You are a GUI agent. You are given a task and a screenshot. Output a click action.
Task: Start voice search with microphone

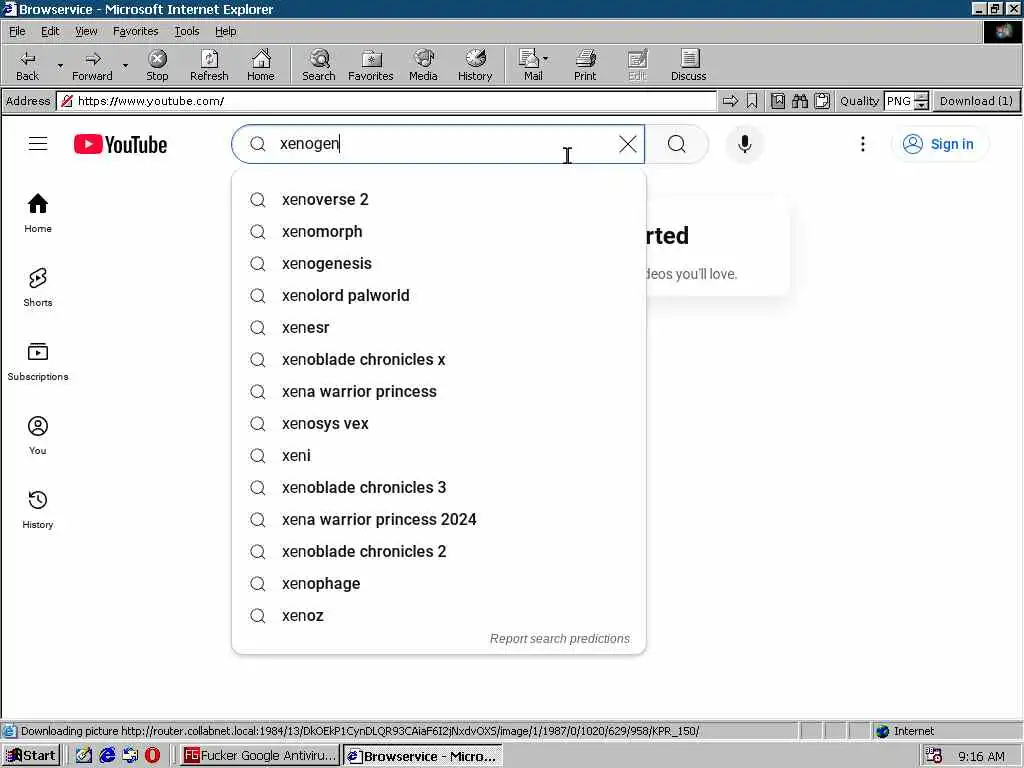click(x=744, y=144)
